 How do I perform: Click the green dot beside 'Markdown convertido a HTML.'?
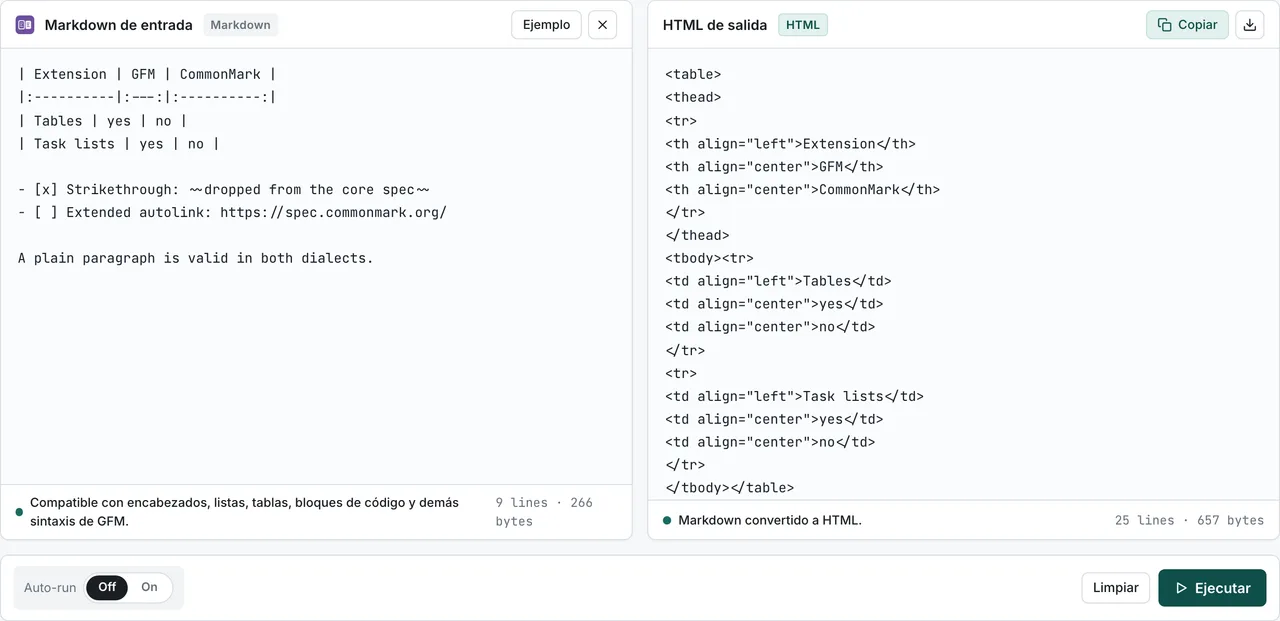point(667,520)
